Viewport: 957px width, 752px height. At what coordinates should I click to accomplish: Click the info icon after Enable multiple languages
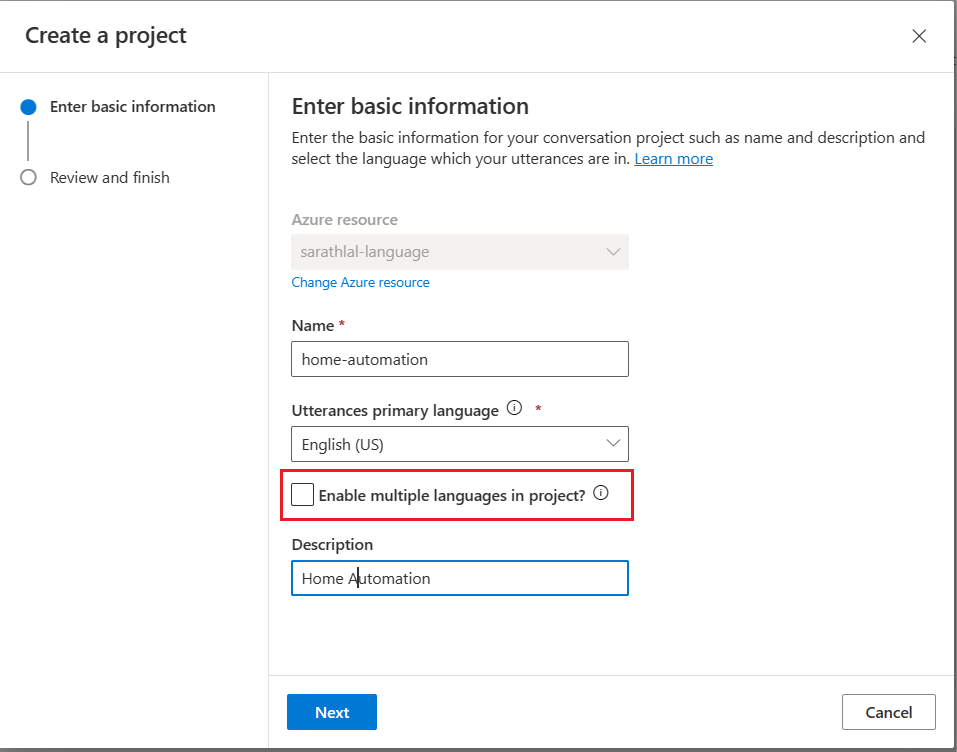[x=601, y=492]
